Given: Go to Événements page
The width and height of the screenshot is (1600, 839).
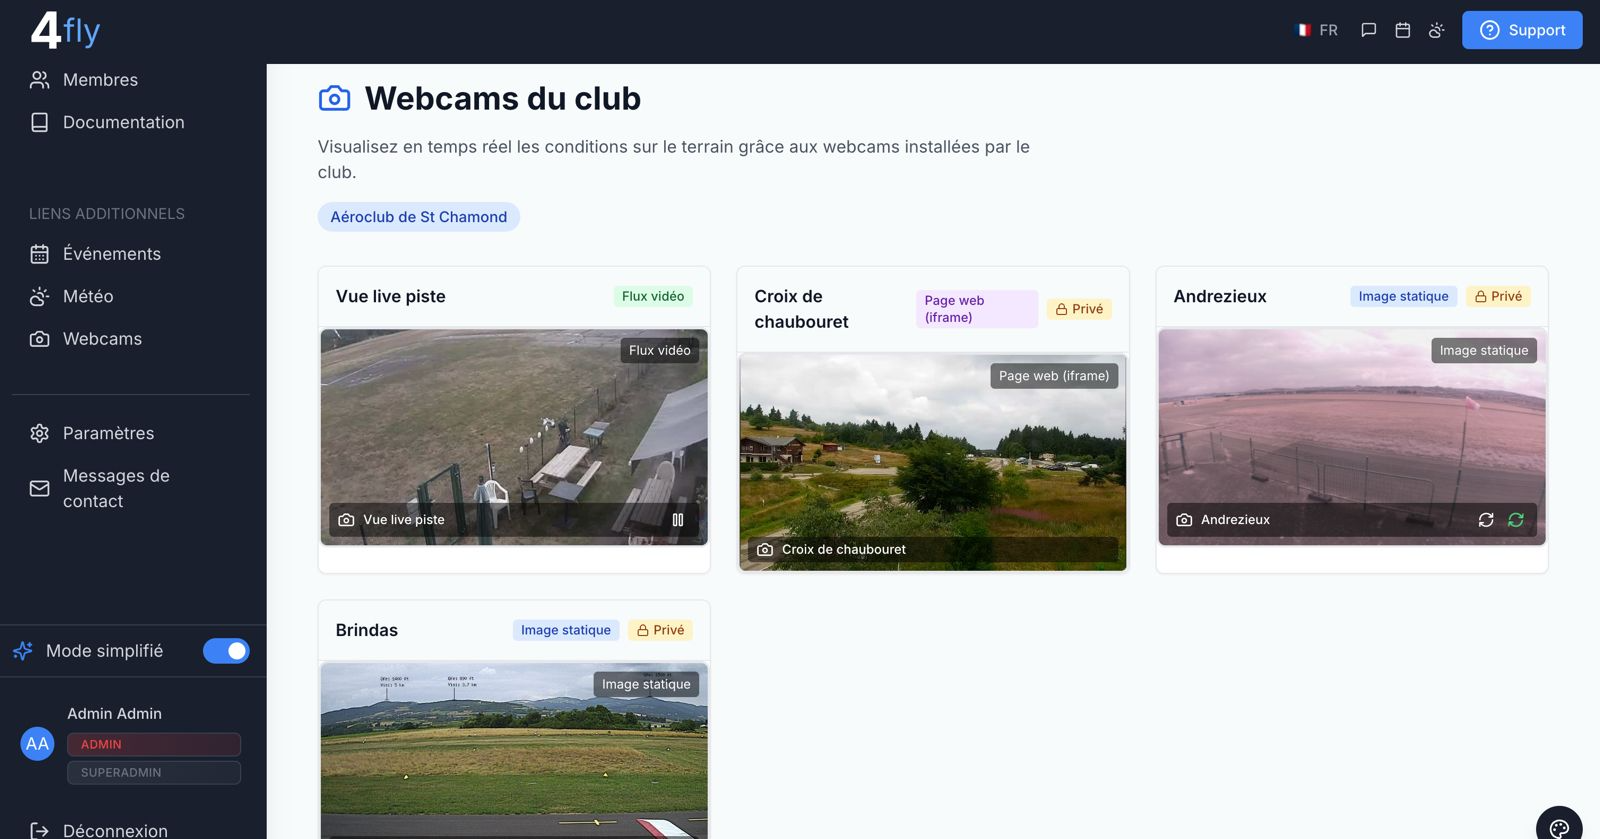Looking at the screenshot, I should 111,254.
